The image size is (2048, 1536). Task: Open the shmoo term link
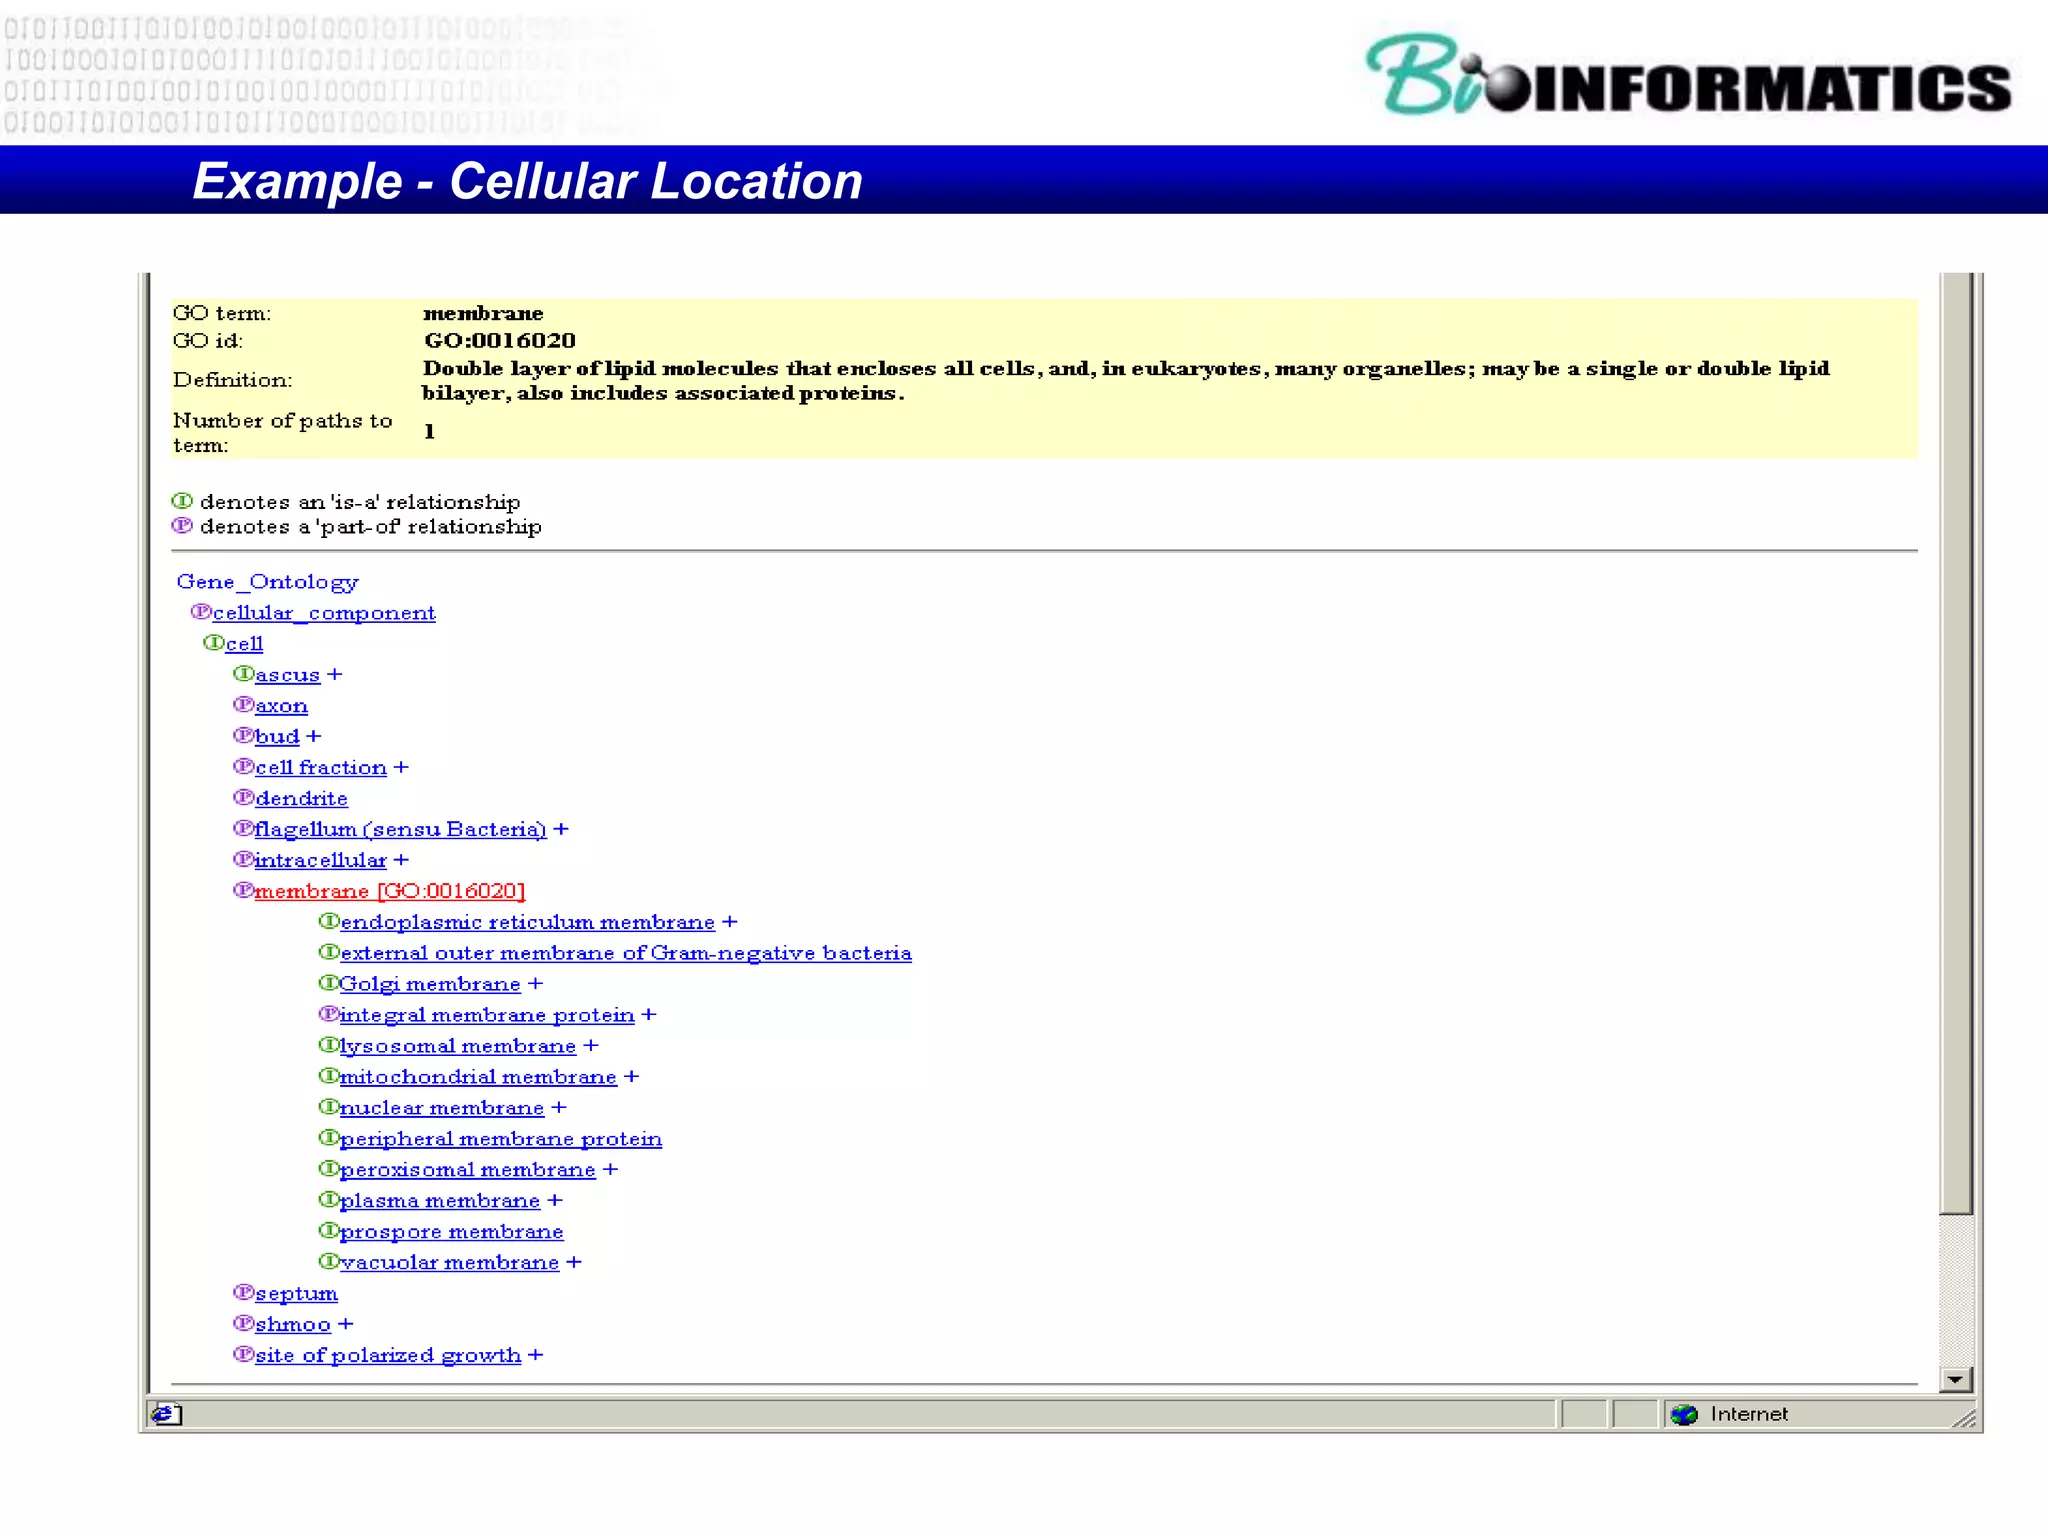pyautogui.click(x=293, y=1325)
